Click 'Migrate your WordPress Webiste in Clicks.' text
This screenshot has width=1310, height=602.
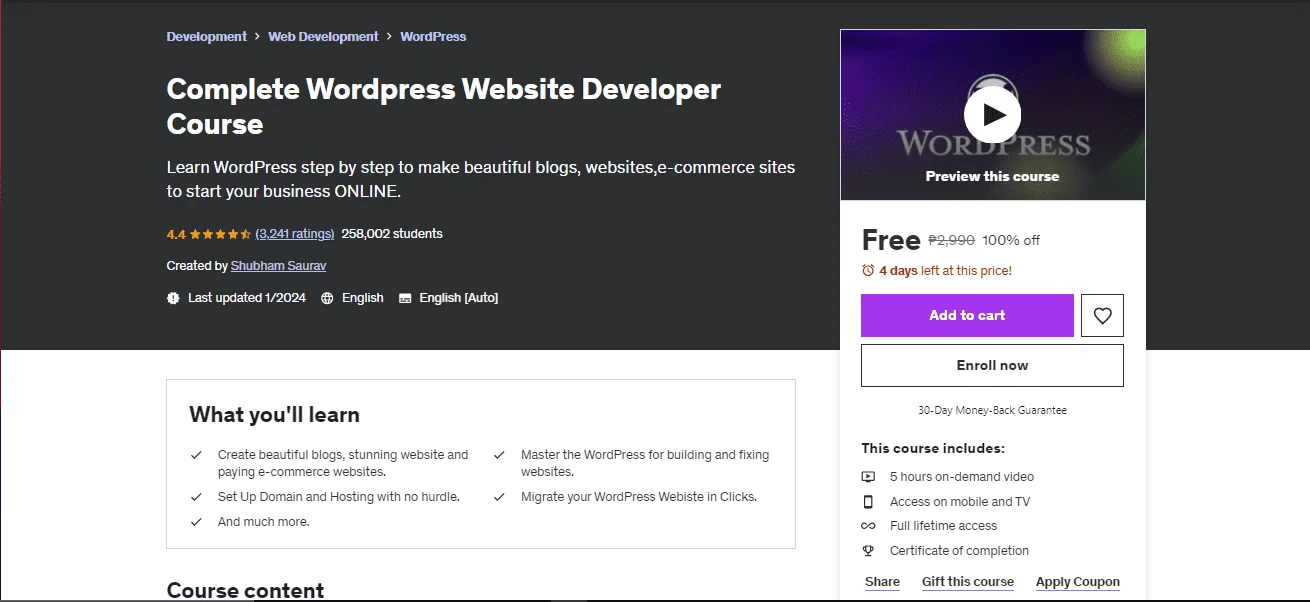coord(639,497)
